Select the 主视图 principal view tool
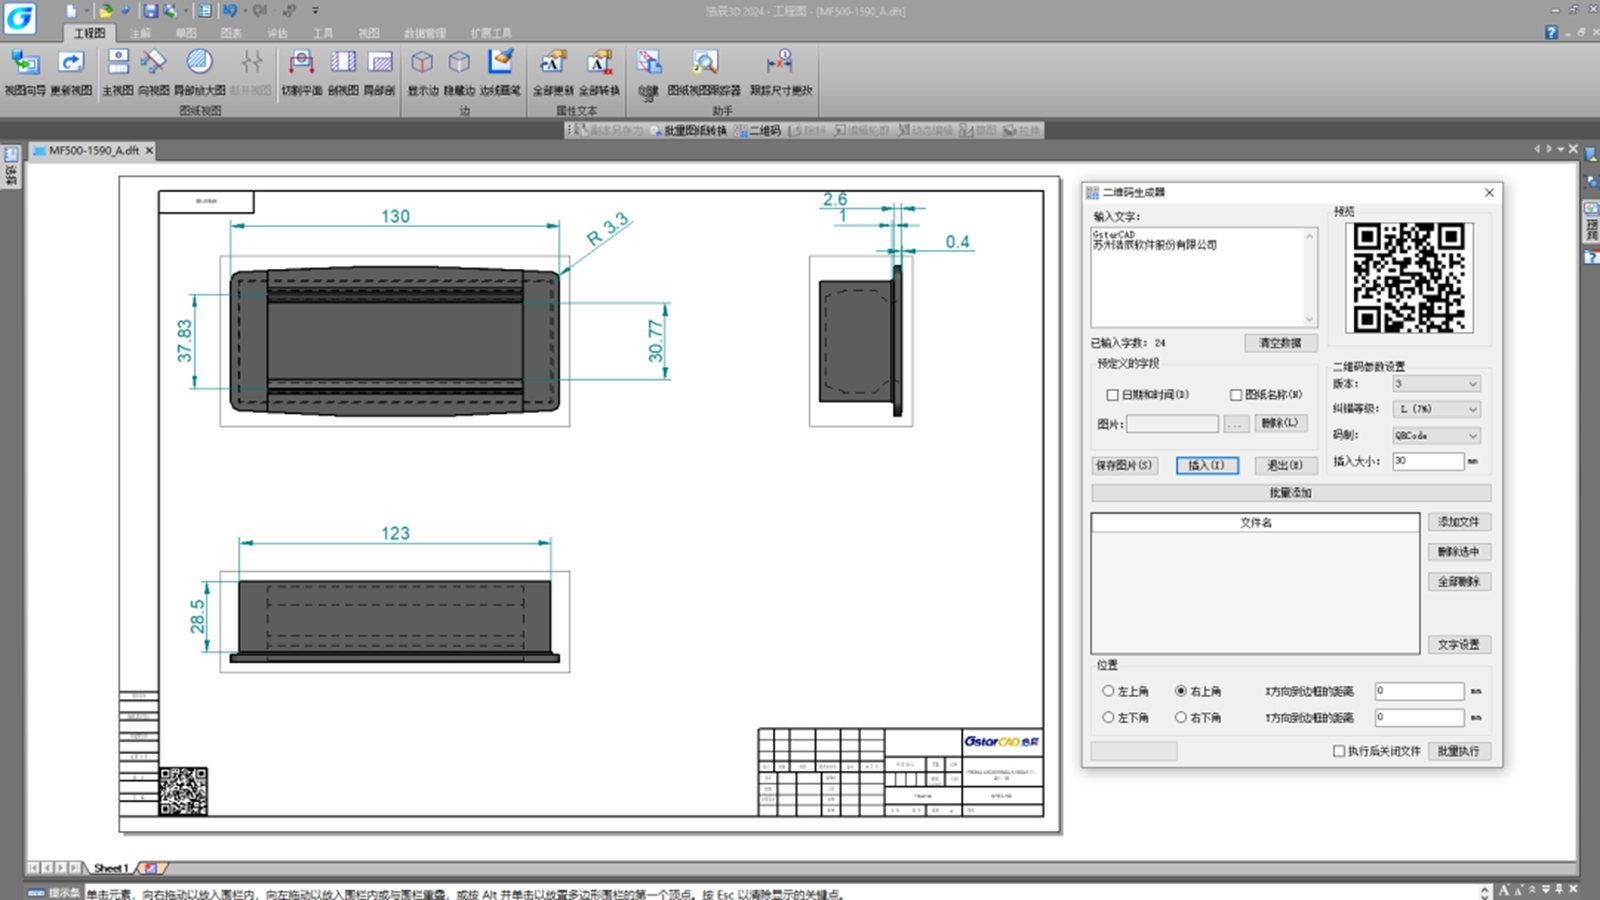This screenshot has width=1600, height=900. click(x=118, y=72)
